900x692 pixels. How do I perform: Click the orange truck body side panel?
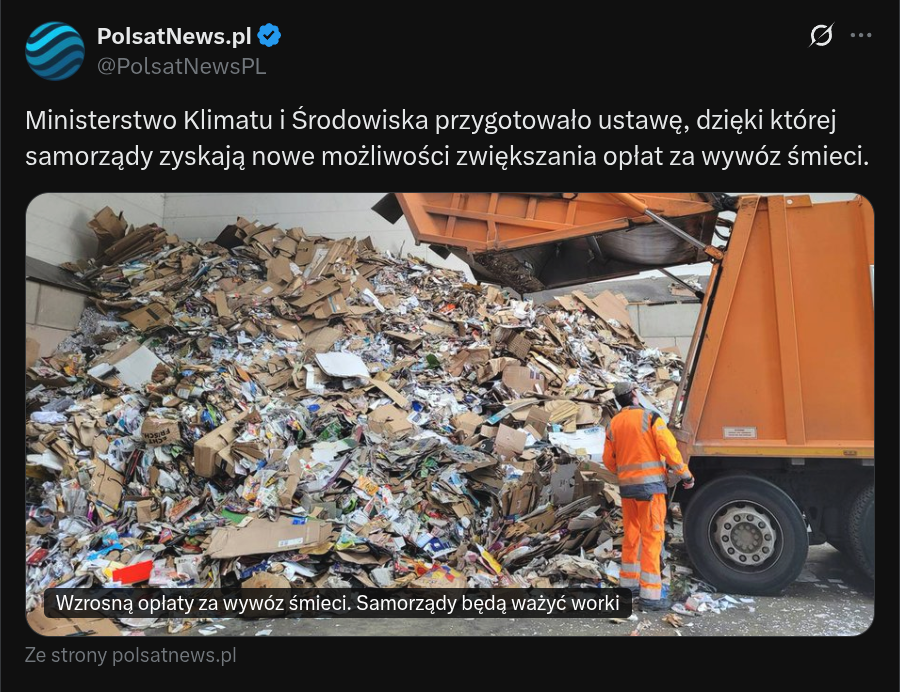(783, 321)
